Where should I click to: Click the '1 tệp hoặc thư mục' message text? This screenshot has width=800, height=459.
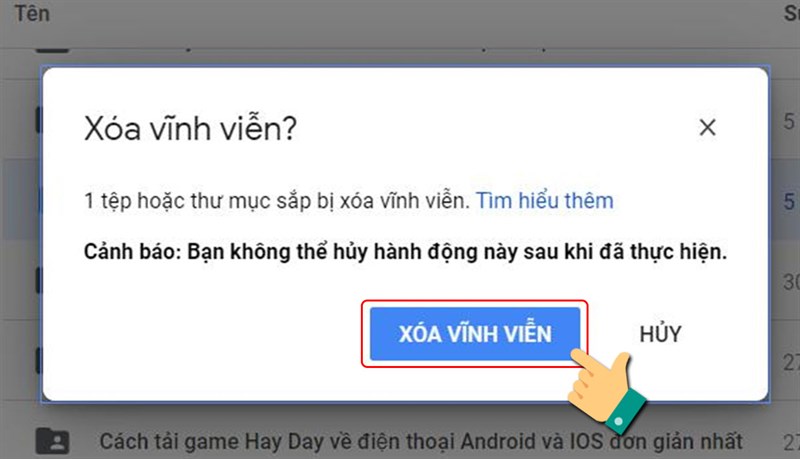277,201
